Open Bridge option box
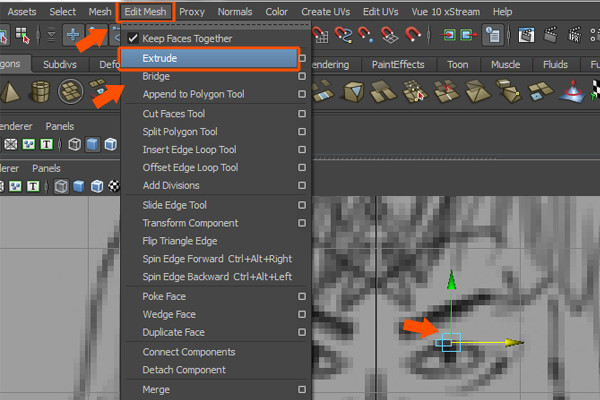 [x=302, y=76]
